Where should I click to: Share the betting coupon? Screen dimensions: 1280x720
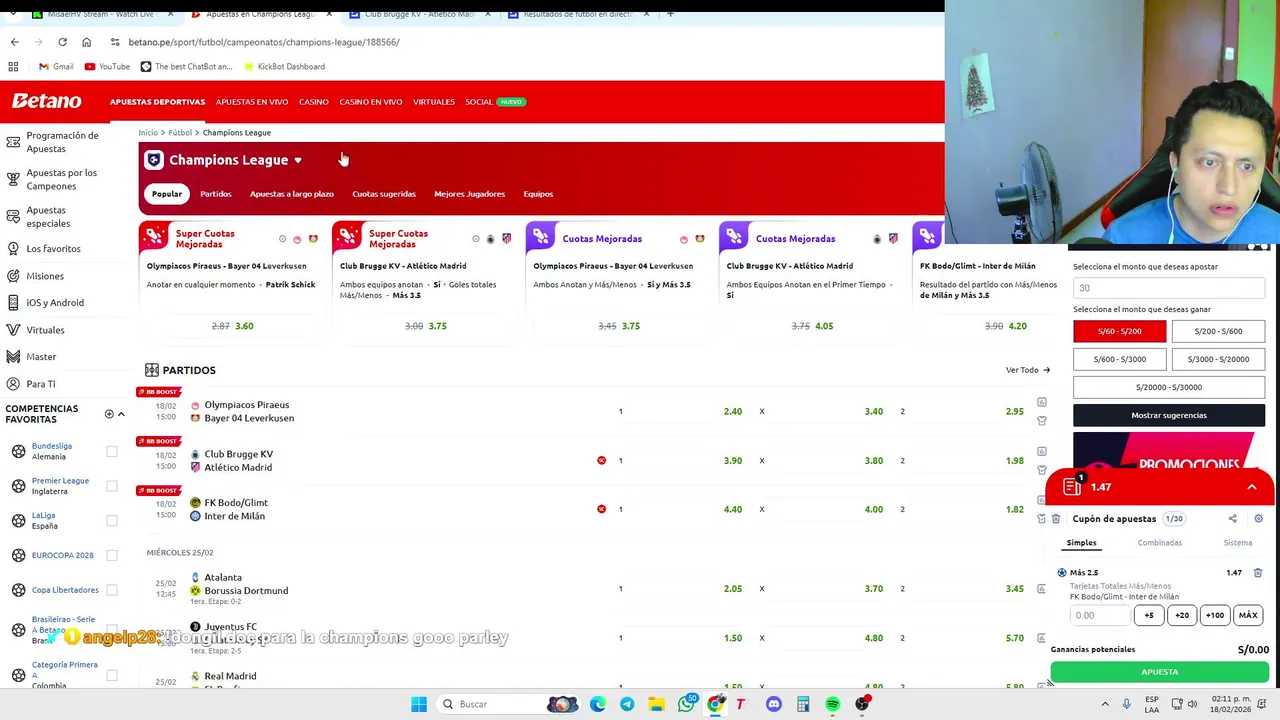click(x=1232, y=519)
